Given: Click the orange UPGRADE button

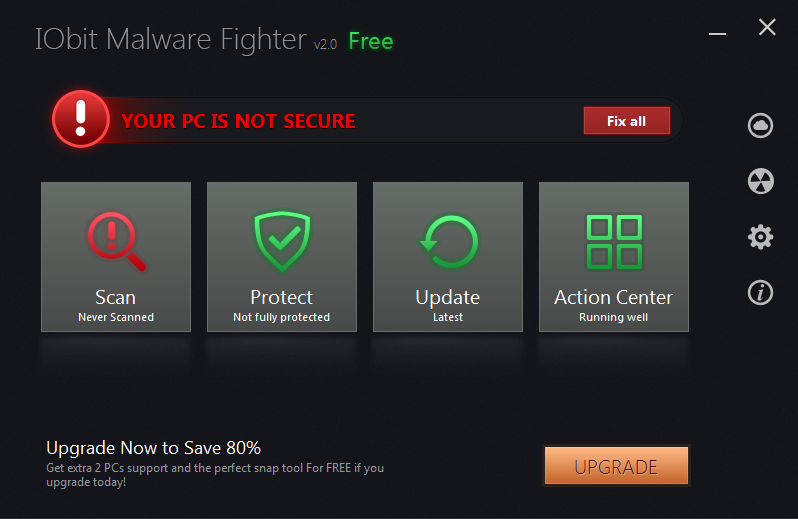Looking at the screenshot, I should [616, 466].
